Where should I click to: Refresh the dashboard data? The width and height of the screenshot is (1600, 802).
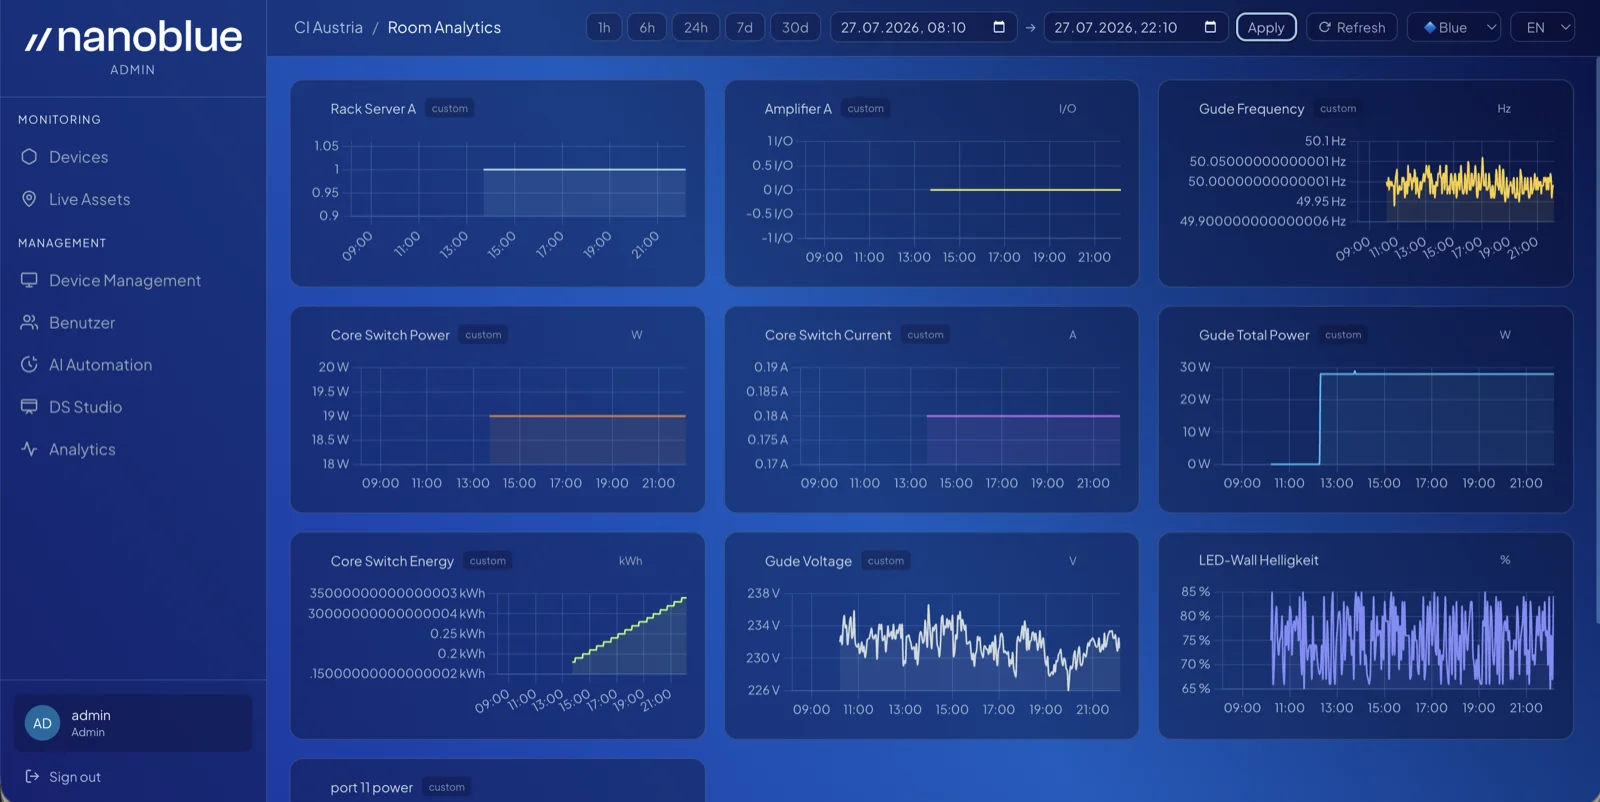tap(1352, 27)
